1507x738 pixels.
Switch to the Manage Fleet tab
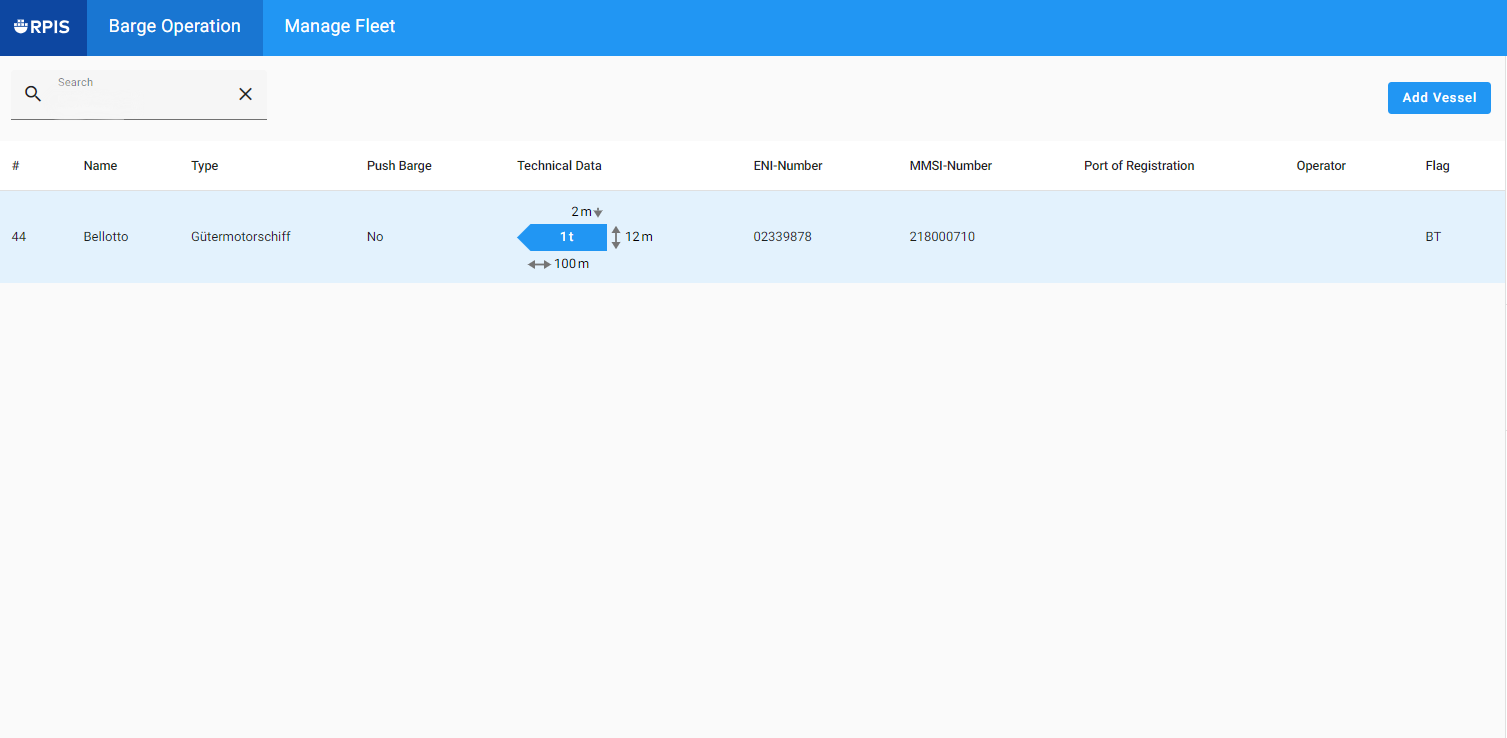click(x=340, y=27)
